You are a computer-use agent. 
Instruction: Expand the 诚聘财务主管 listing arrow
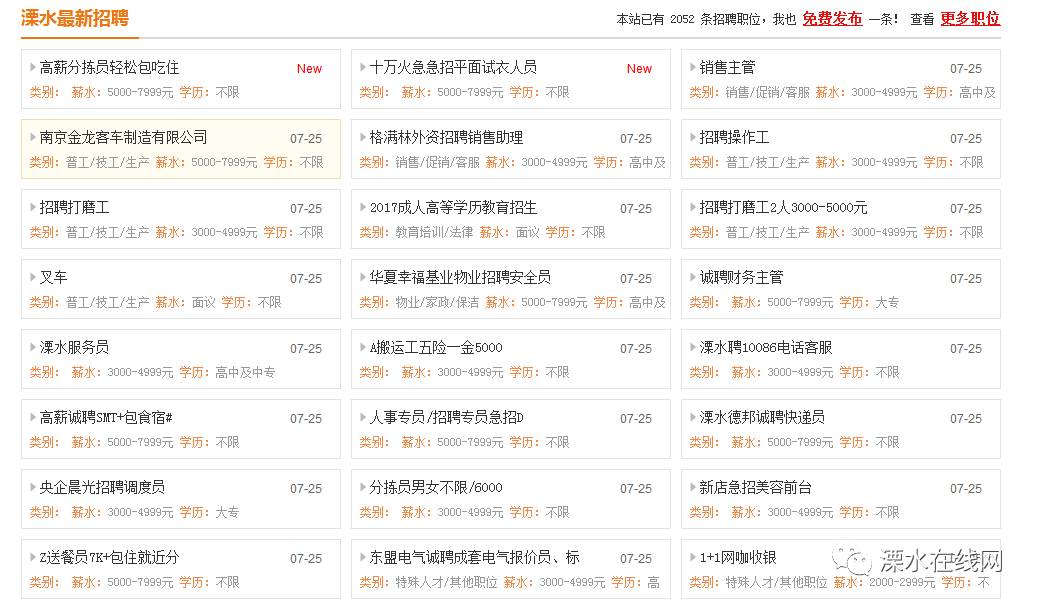(693, 278)
